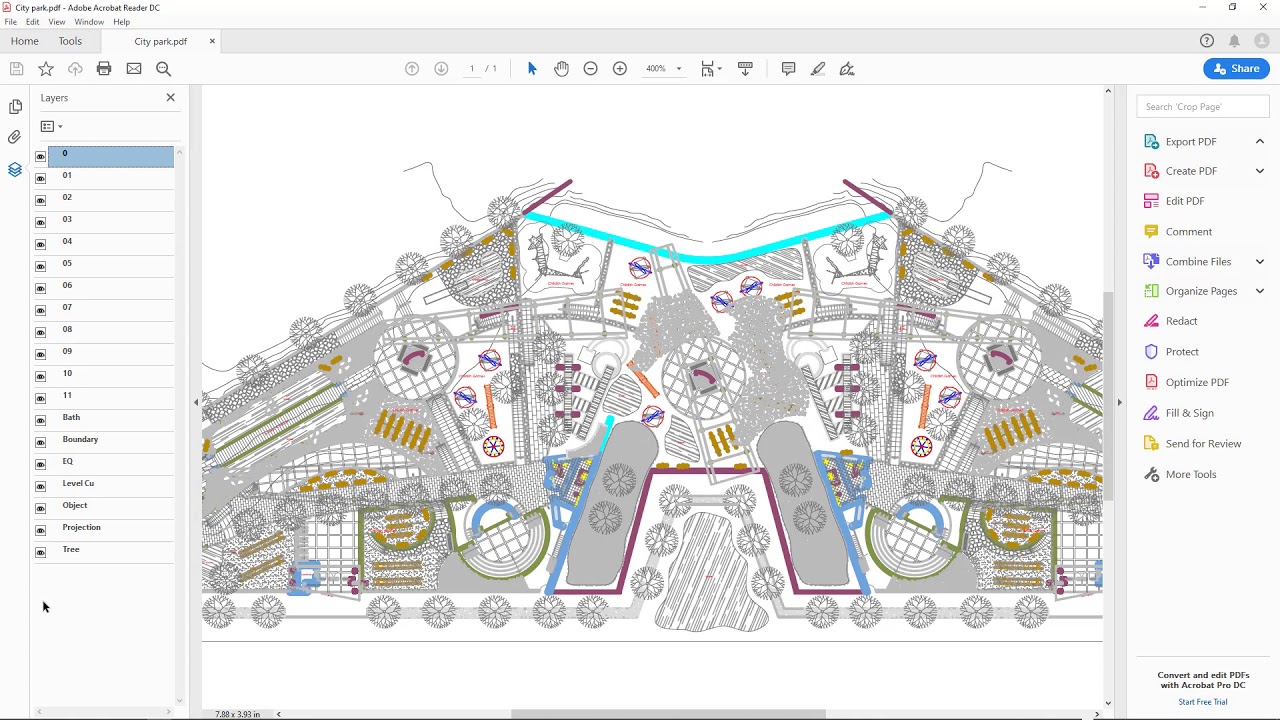
Task: Open the Layers options dropdown
Action: 51,126
